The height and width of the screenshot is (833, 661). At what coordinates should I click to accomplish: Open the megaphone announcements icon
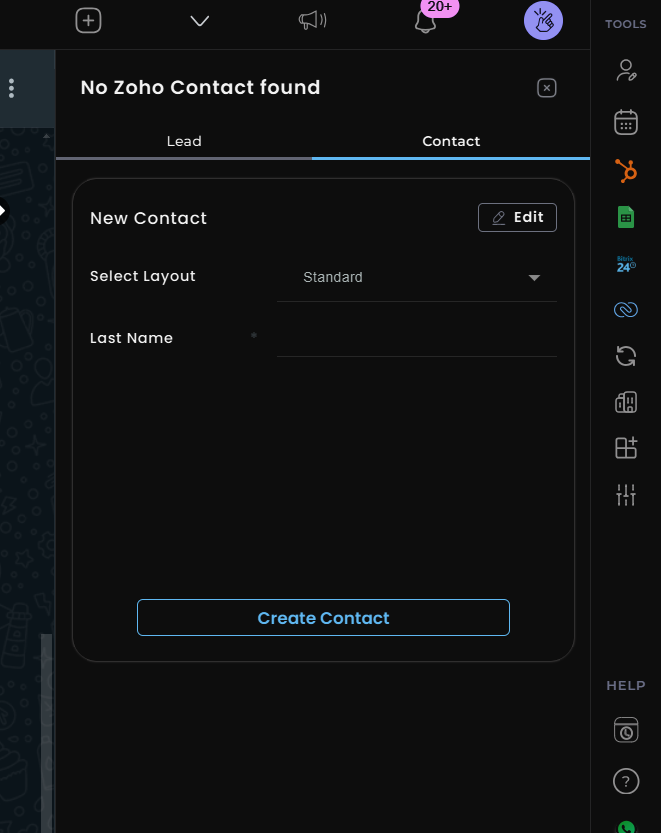[312, 20]
